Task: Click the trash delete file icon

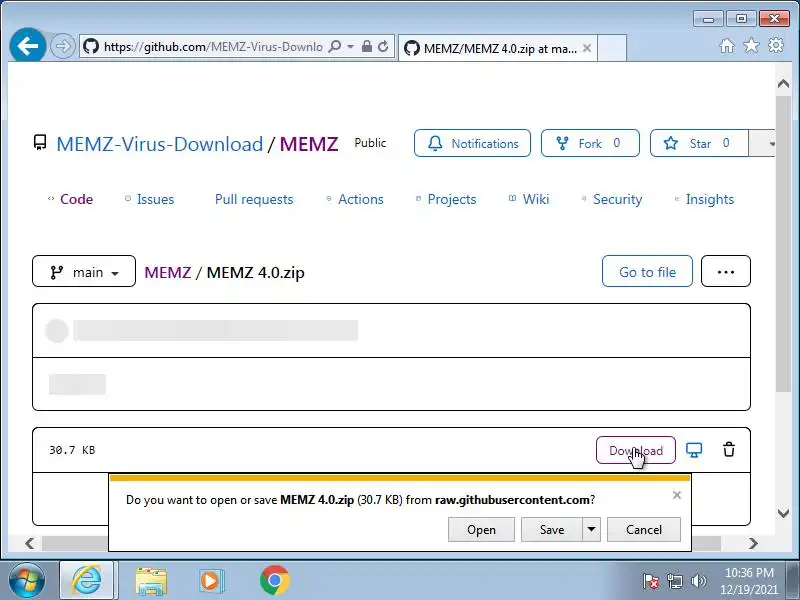Action: [x=729, y=449]
